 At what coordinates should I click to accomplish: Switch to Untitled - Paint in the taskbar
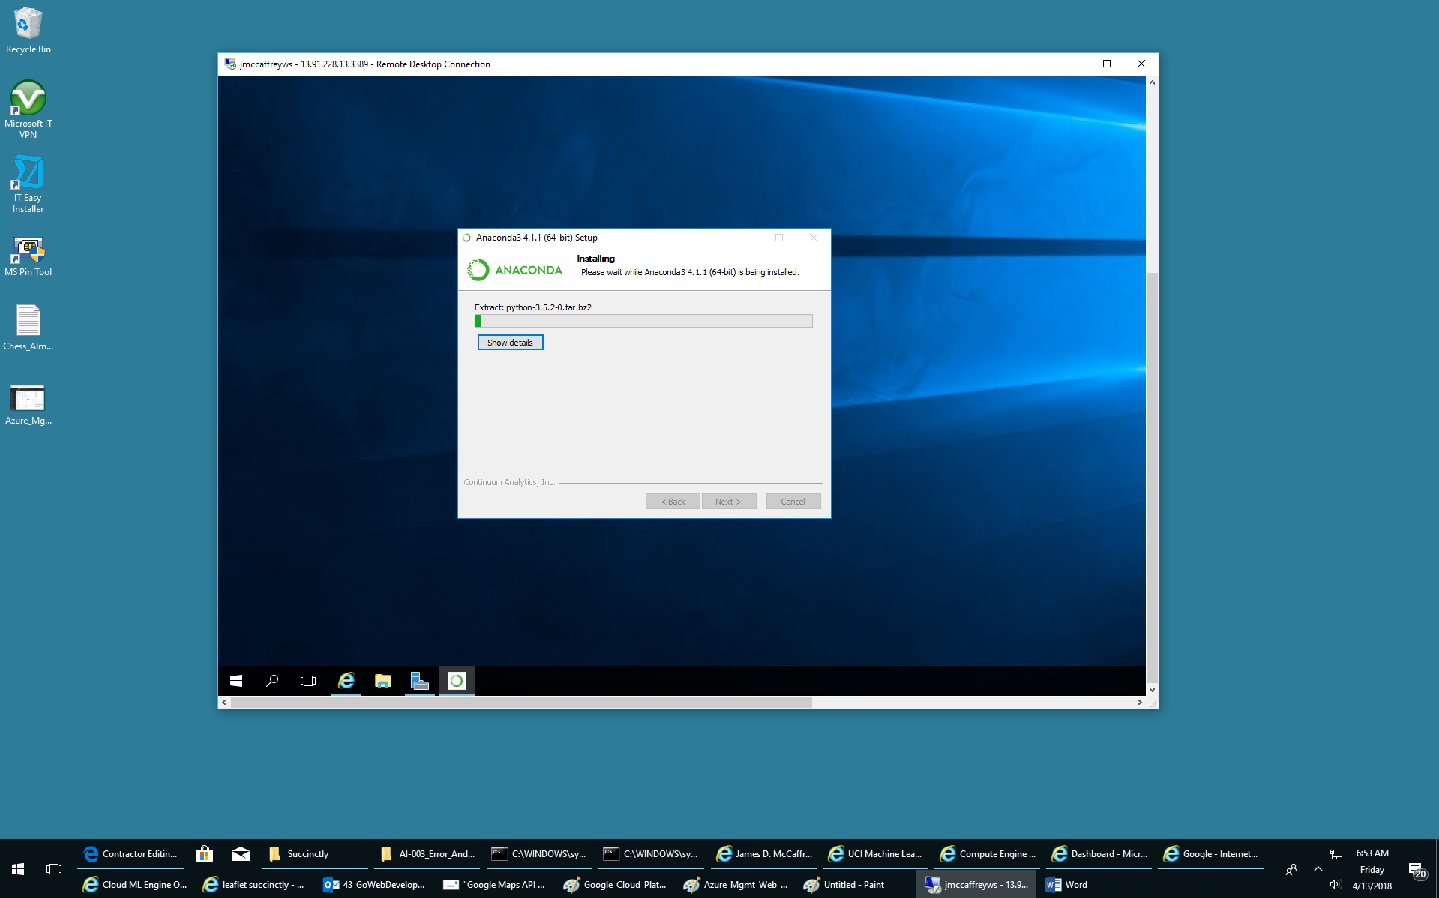pyautogui.click(x=845, y=885)
